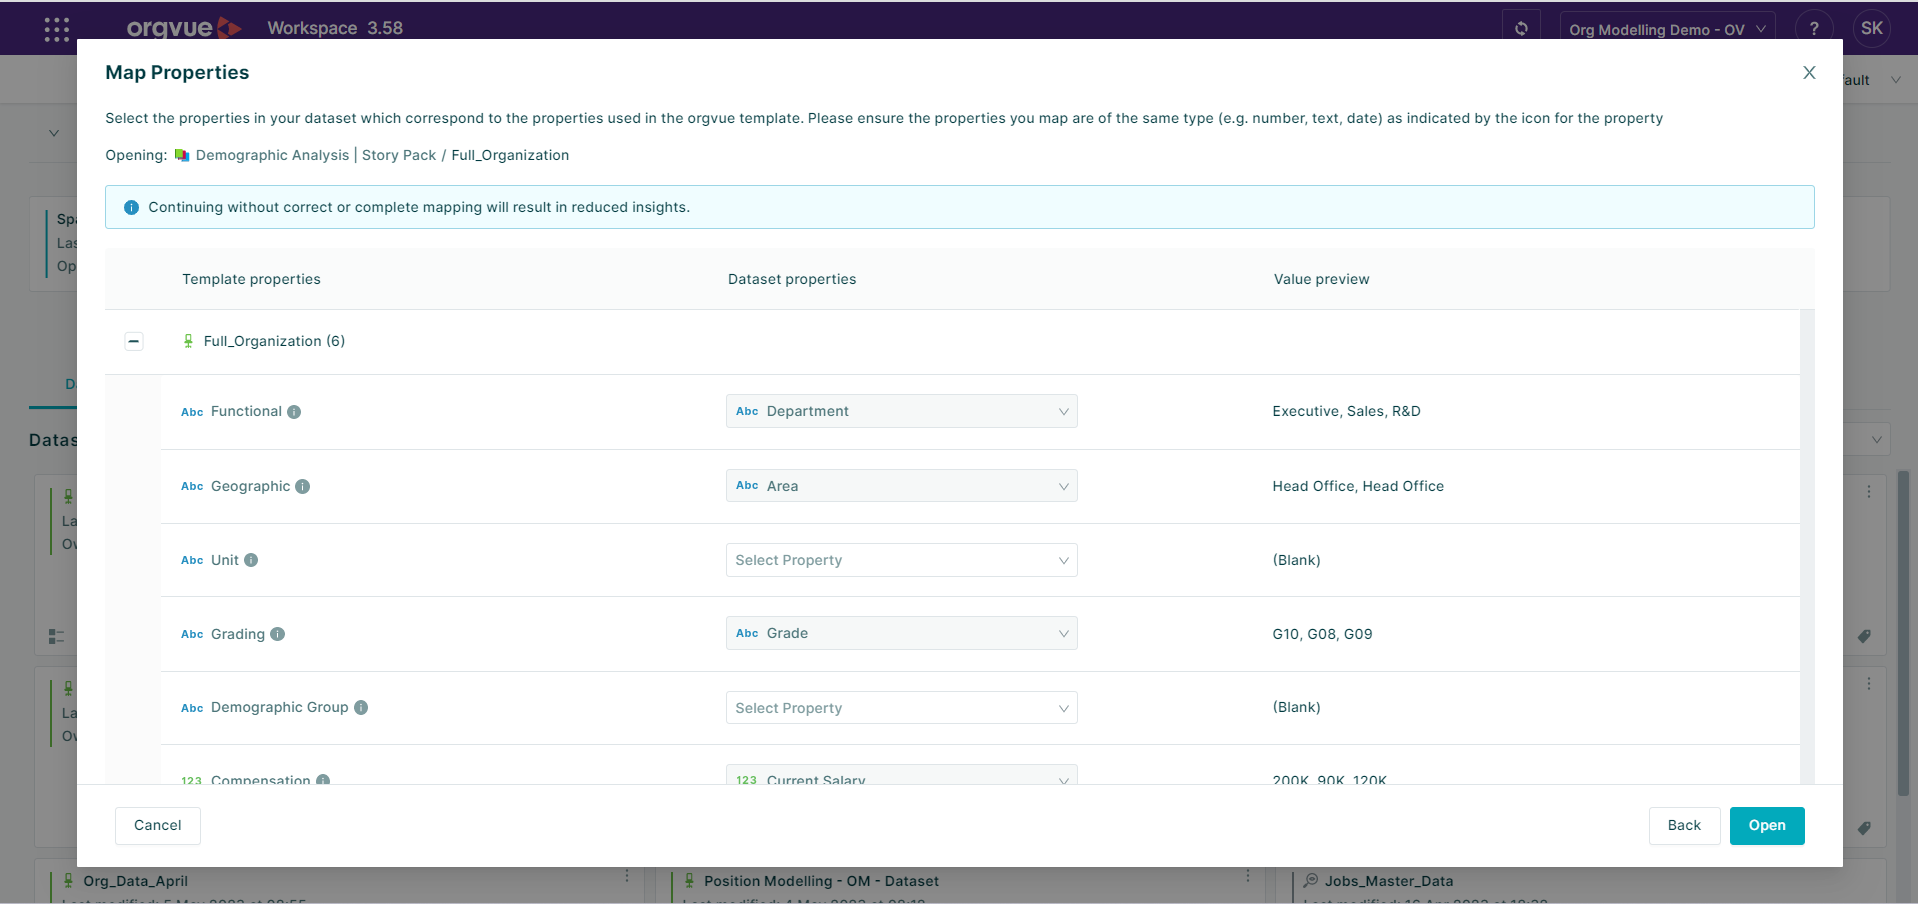
Task: Click info icon next to Functional
Action: pos(294,412)
